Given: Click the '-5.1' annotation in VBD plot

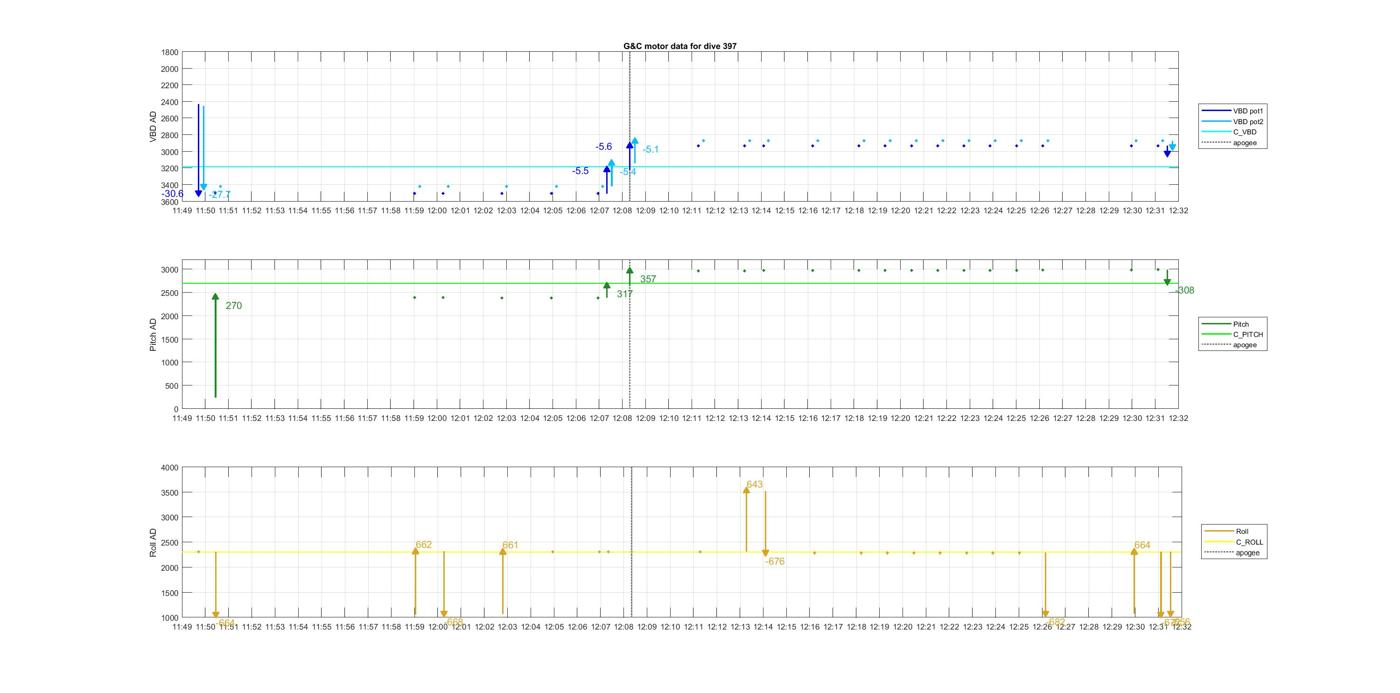Looking at the screenshot, I should pos(650,149).
